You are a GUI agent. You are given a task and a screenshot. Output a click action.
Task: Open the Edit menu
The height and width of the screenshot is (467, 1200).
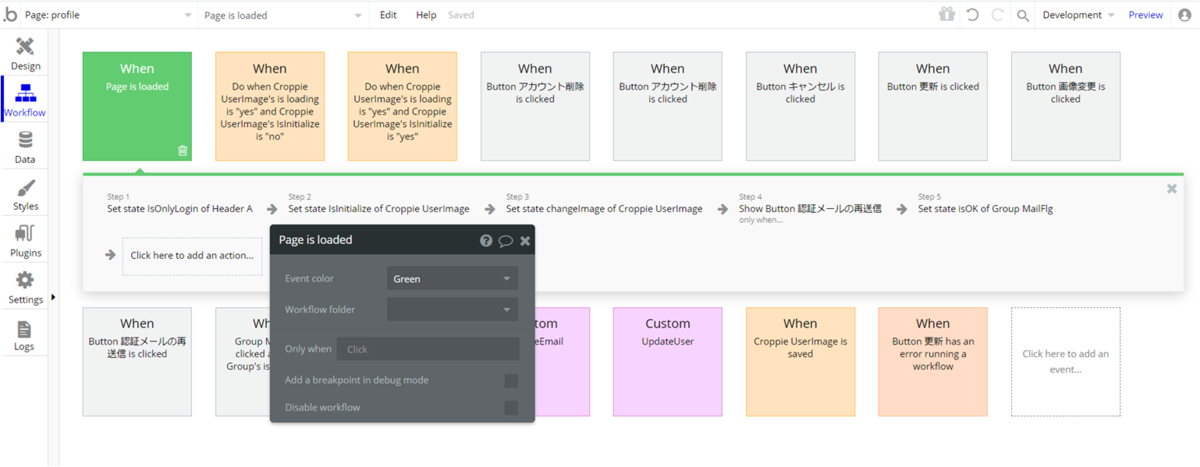click(x=388, y=15)
